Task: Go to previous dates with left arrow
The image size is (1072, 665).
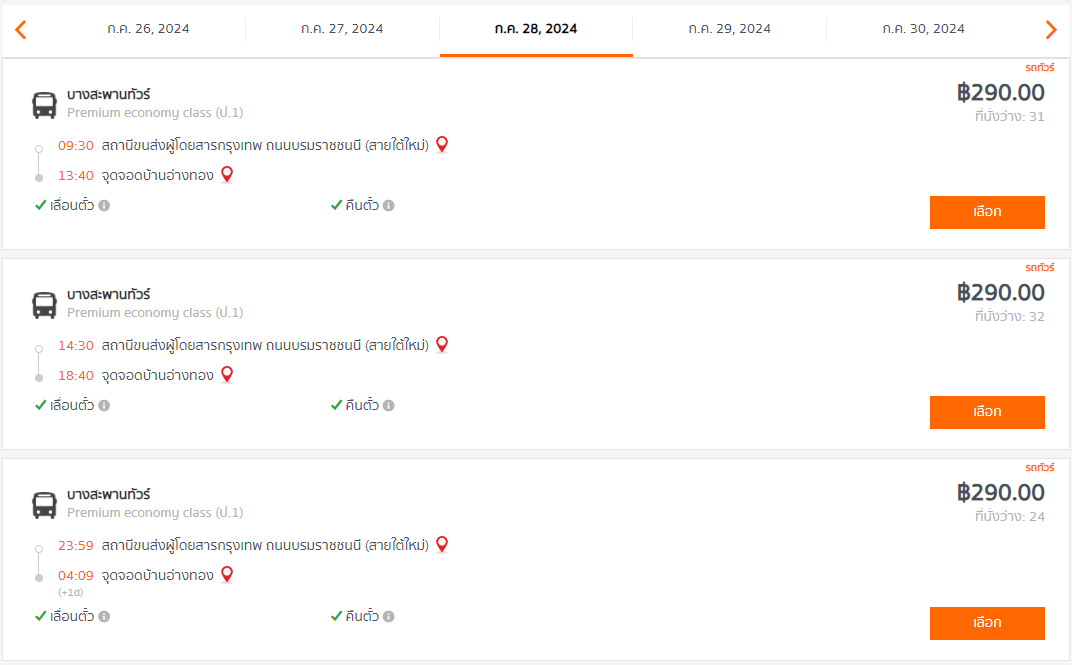Action: point(21,29)
